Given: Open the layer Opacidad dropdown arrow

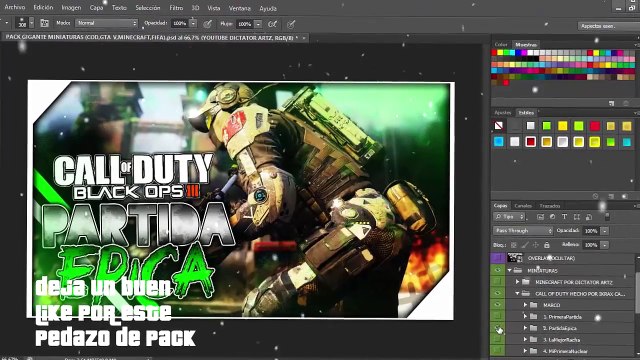Looking at the screenshot, I should [604, 231].
